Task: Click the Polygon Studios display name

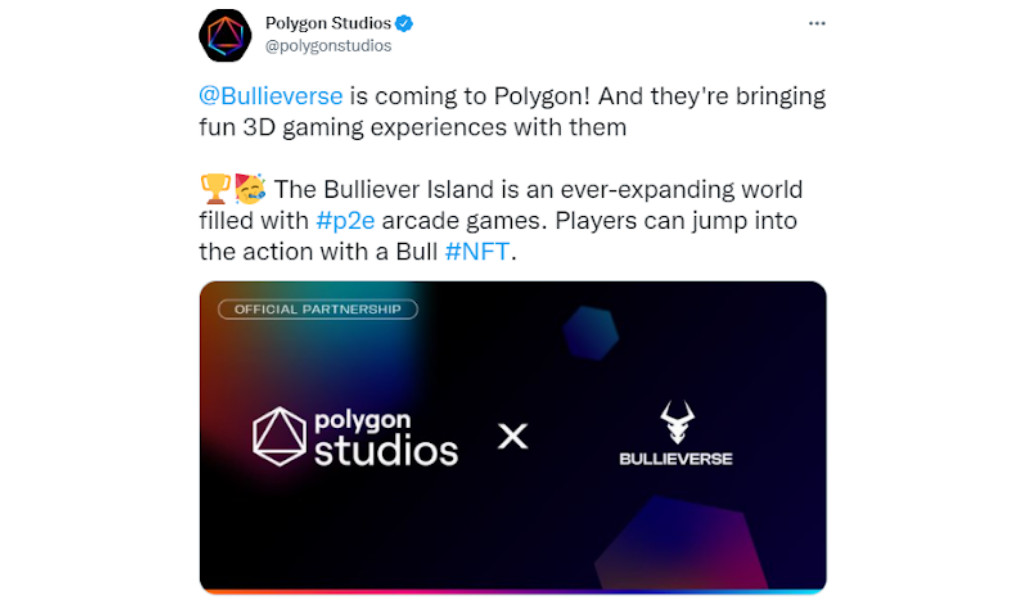Action: (x=328, y=23)
